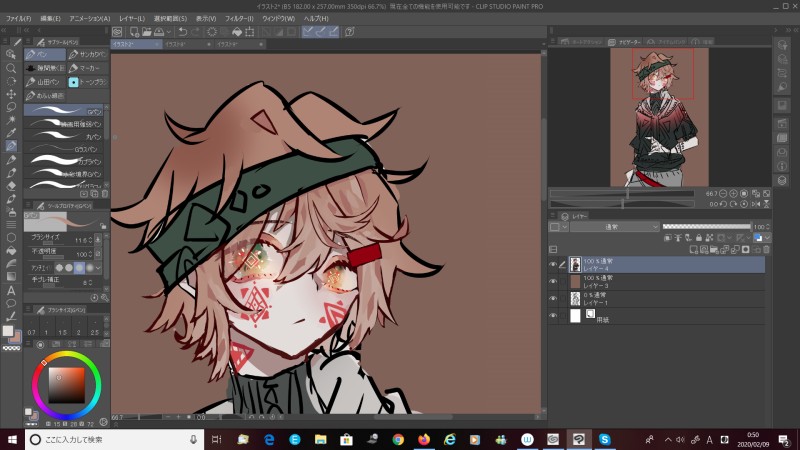Viewport: 800px width, 450px height.
Task: Select the Eraser tool
Action: tap(11, 186)
